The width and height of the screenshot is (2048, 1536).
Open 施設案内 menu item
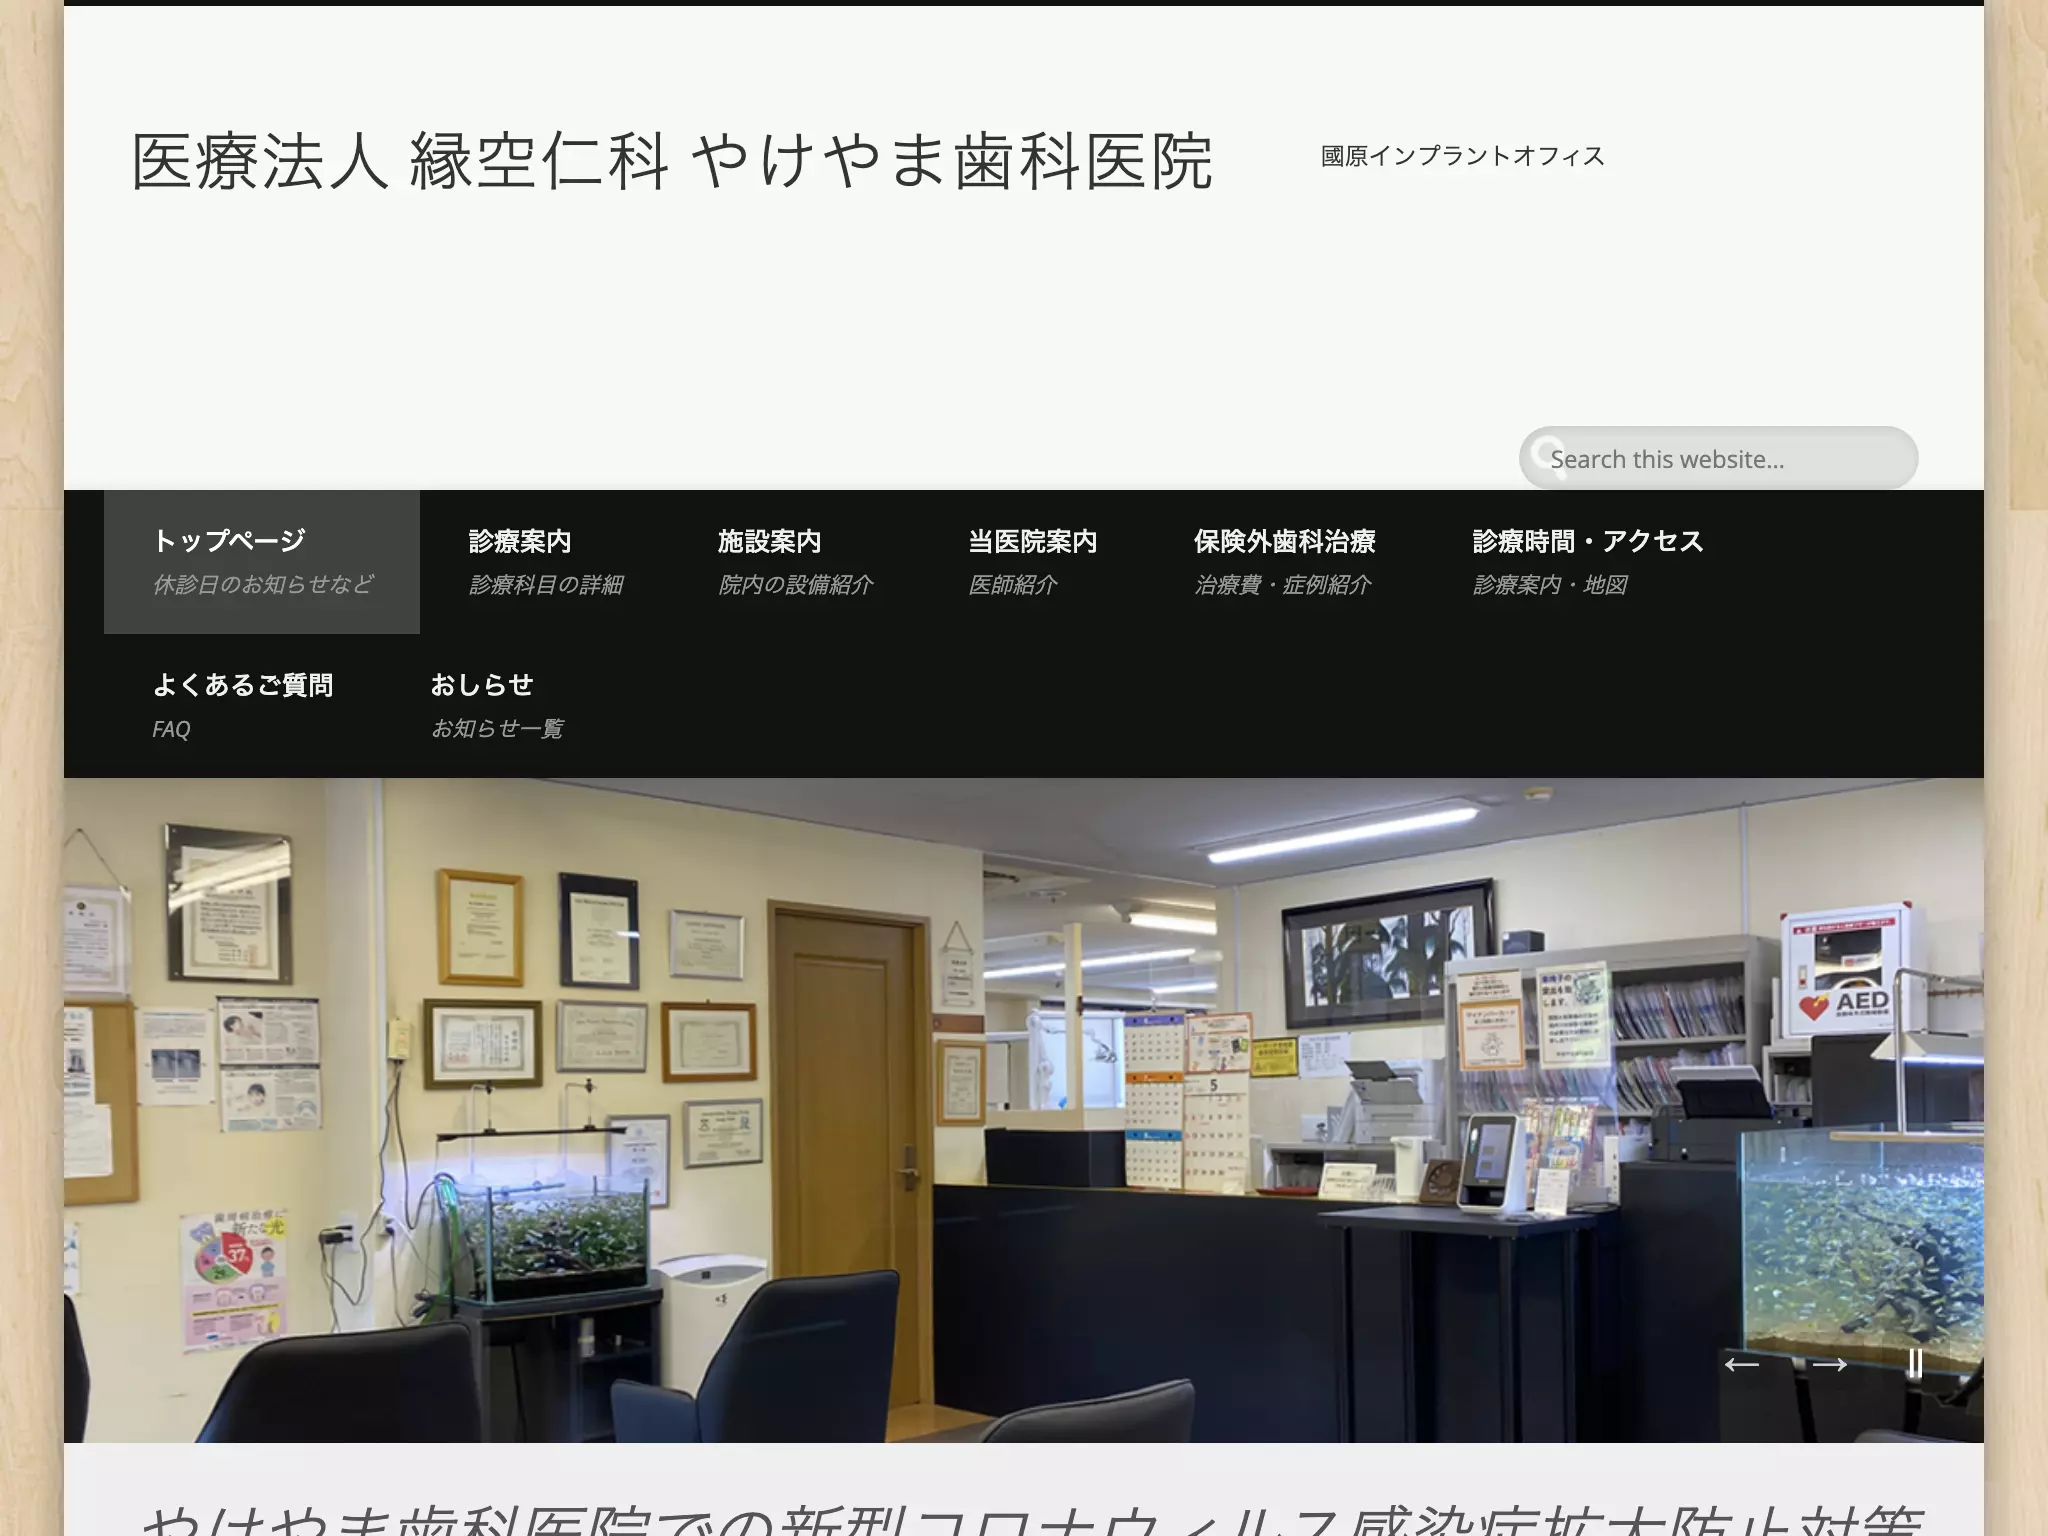795,562
